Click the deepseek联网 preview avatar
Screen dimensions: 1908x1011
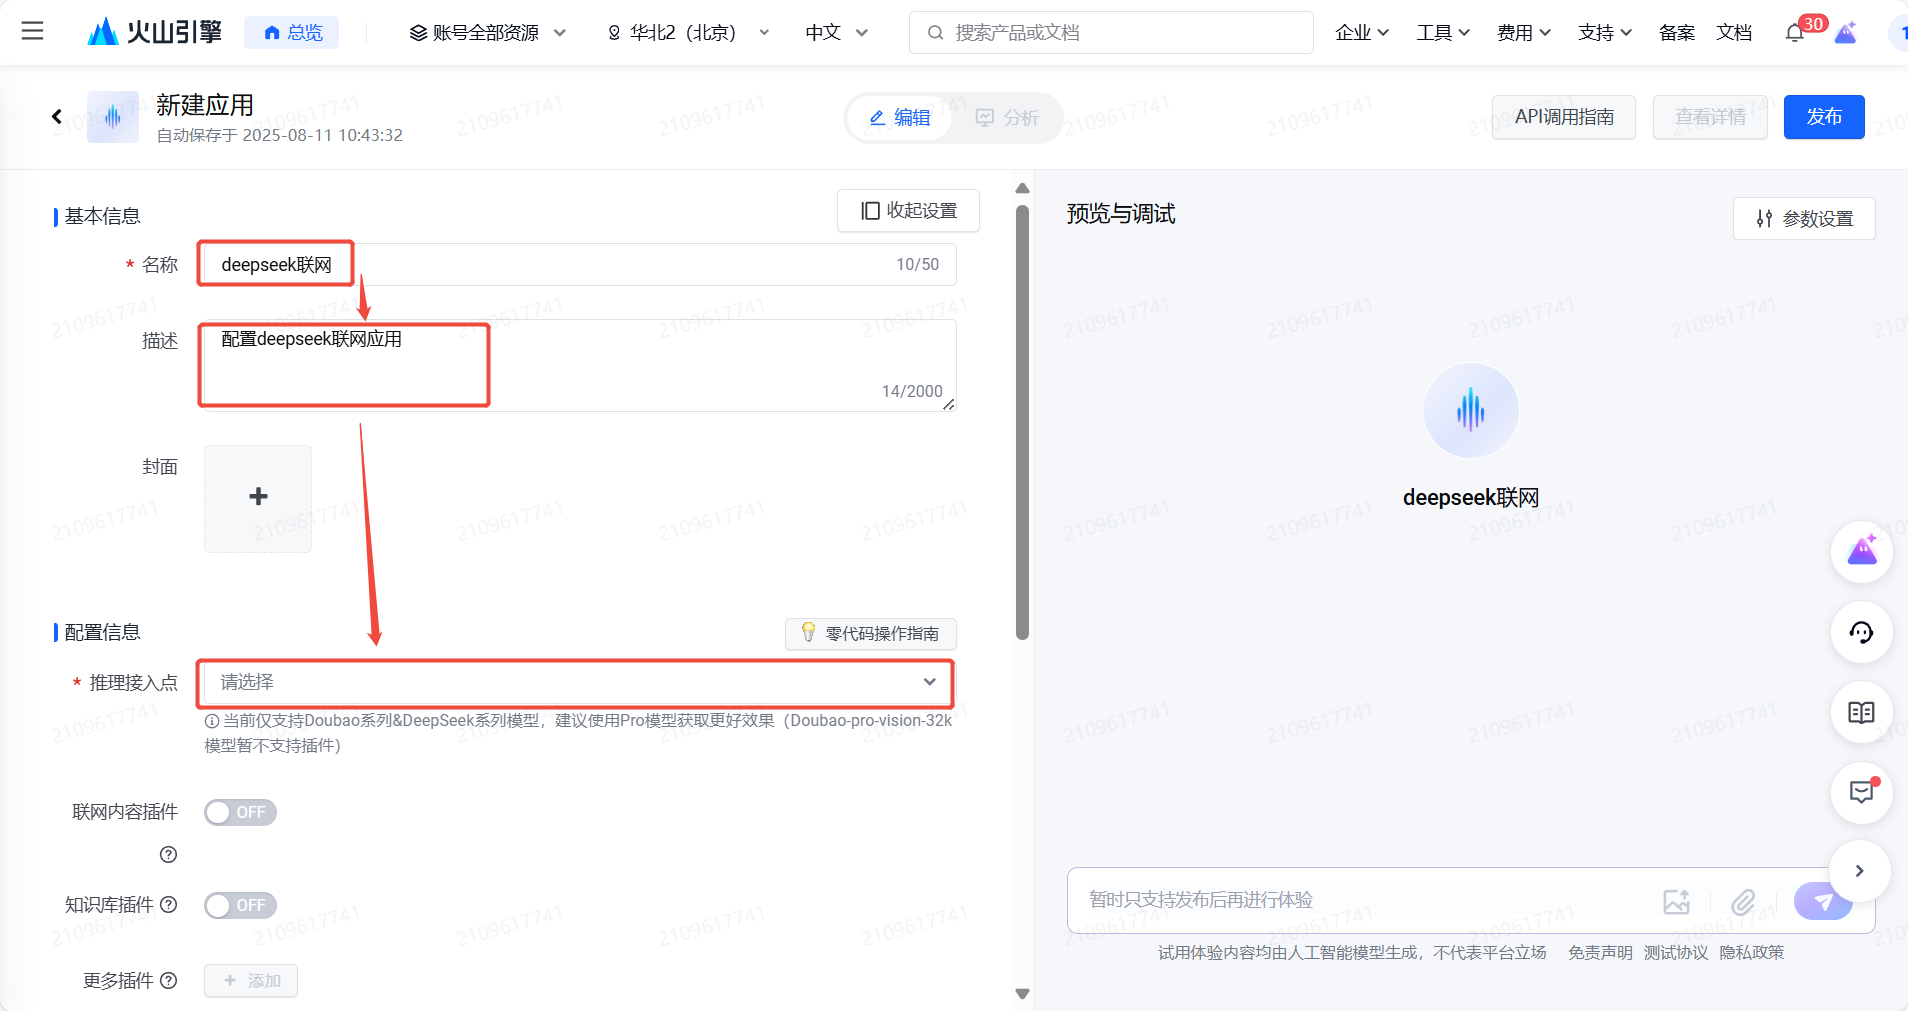pyautogui.click(x=1471, y=411)
